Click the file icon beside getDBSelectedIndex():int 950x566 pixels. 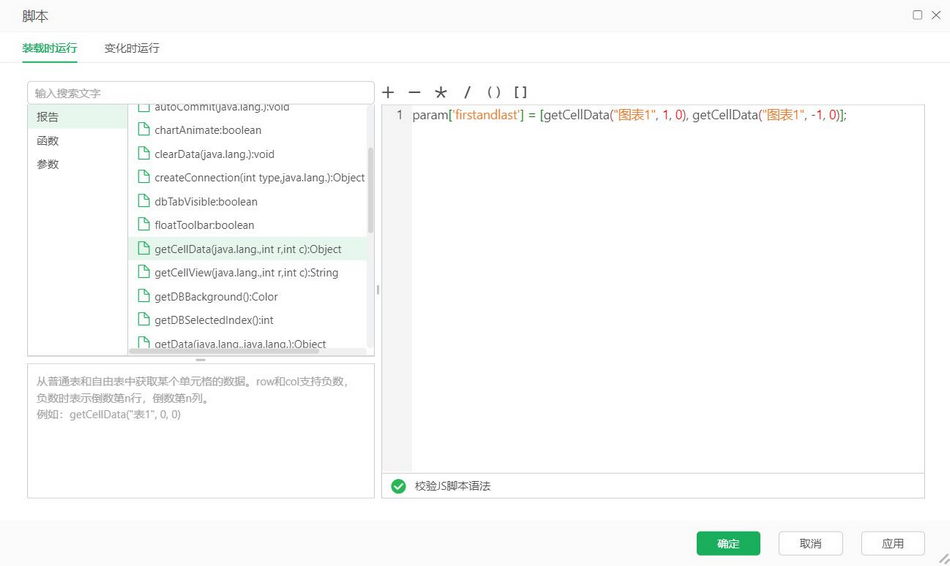[x=144, y=319]
